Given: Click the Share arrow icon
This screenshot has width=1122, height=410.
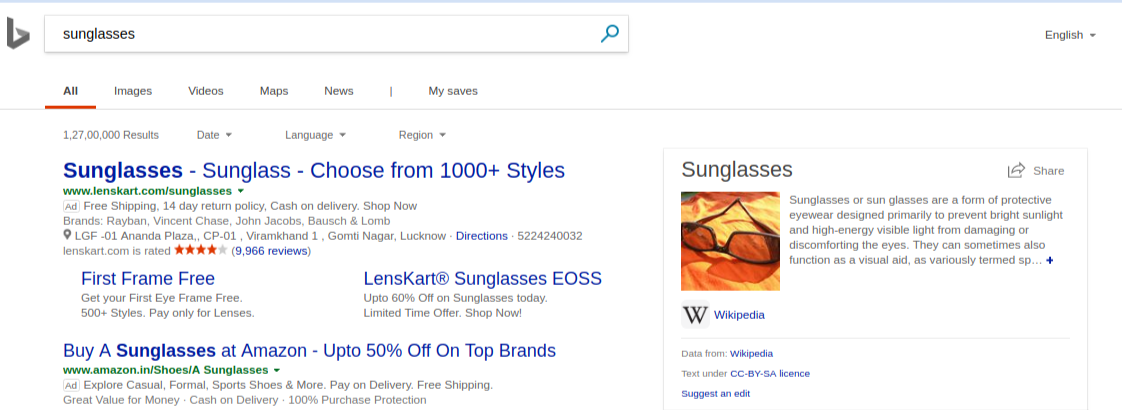Looking at the screenshot, I should (x=1016, y=170).
